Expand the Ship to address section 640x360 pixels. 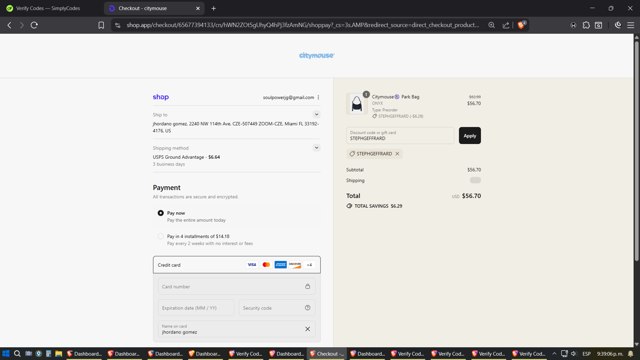click(x=316, y=114)
